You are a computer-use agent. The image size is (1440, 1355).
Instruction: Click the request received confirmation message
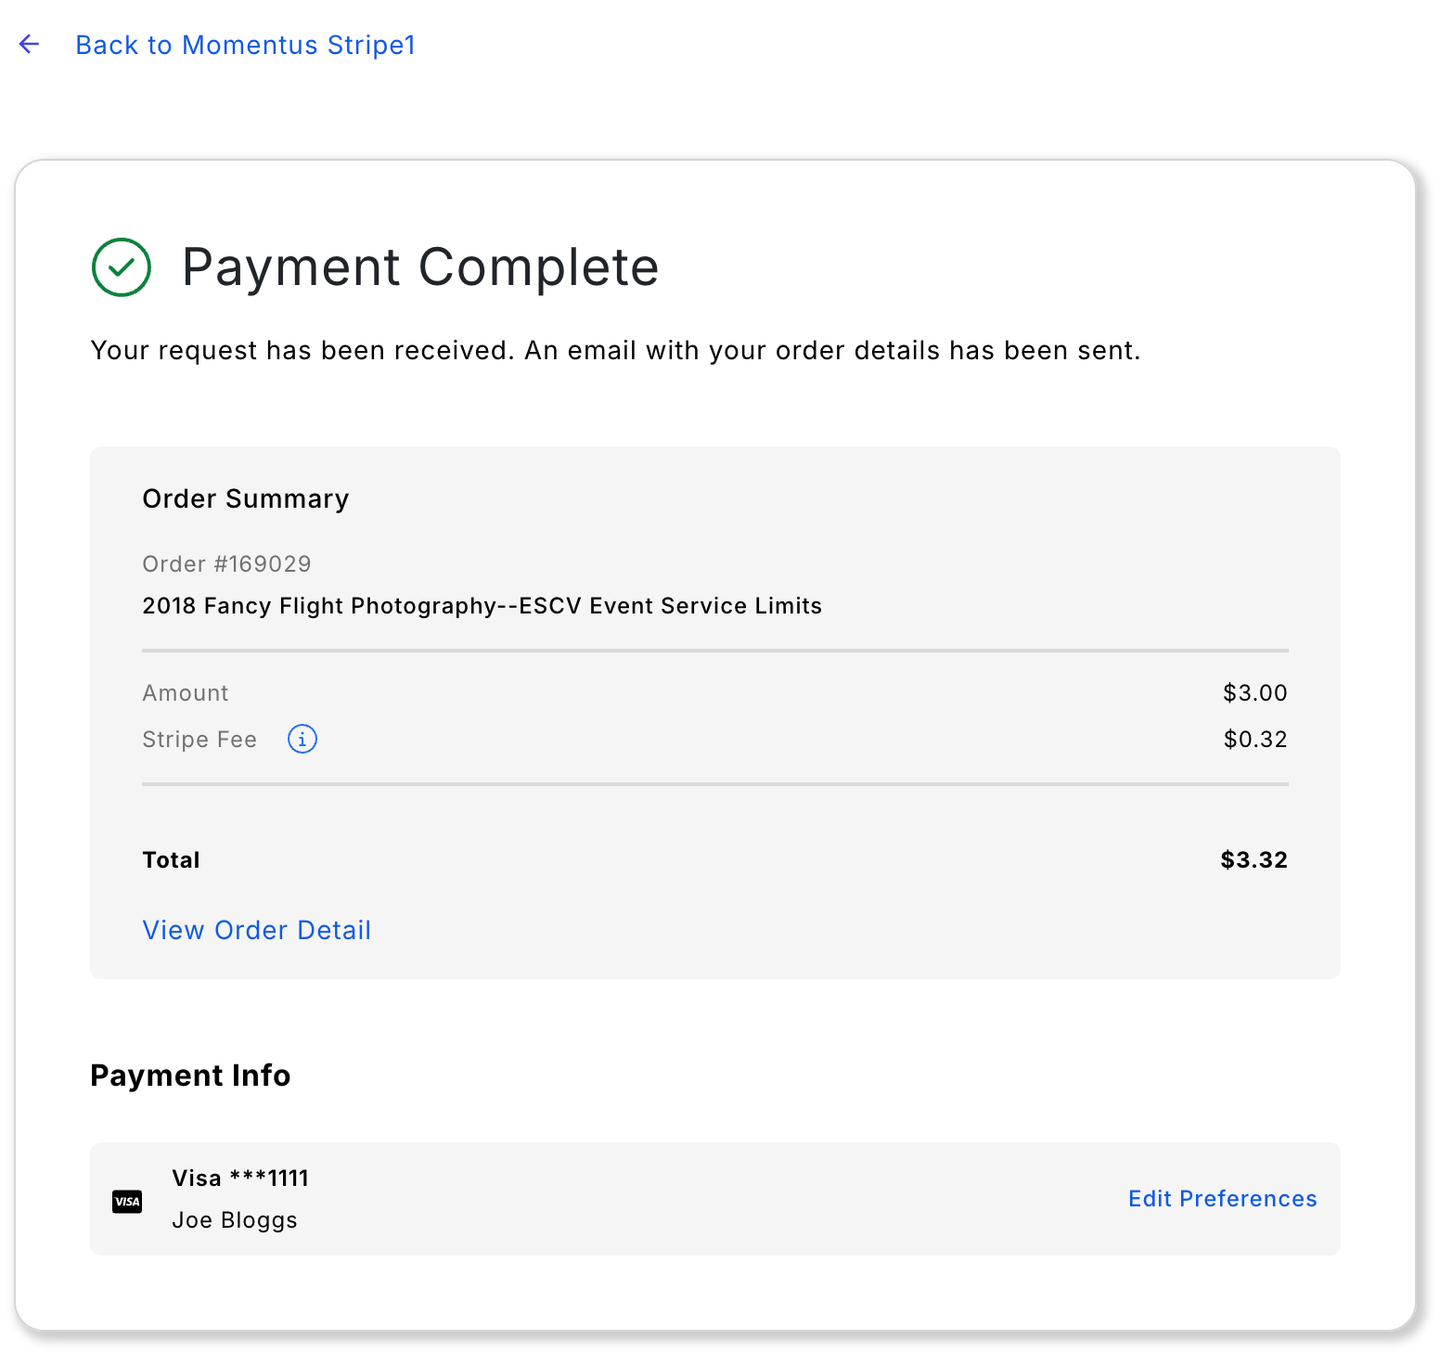[x=615, y=351]
